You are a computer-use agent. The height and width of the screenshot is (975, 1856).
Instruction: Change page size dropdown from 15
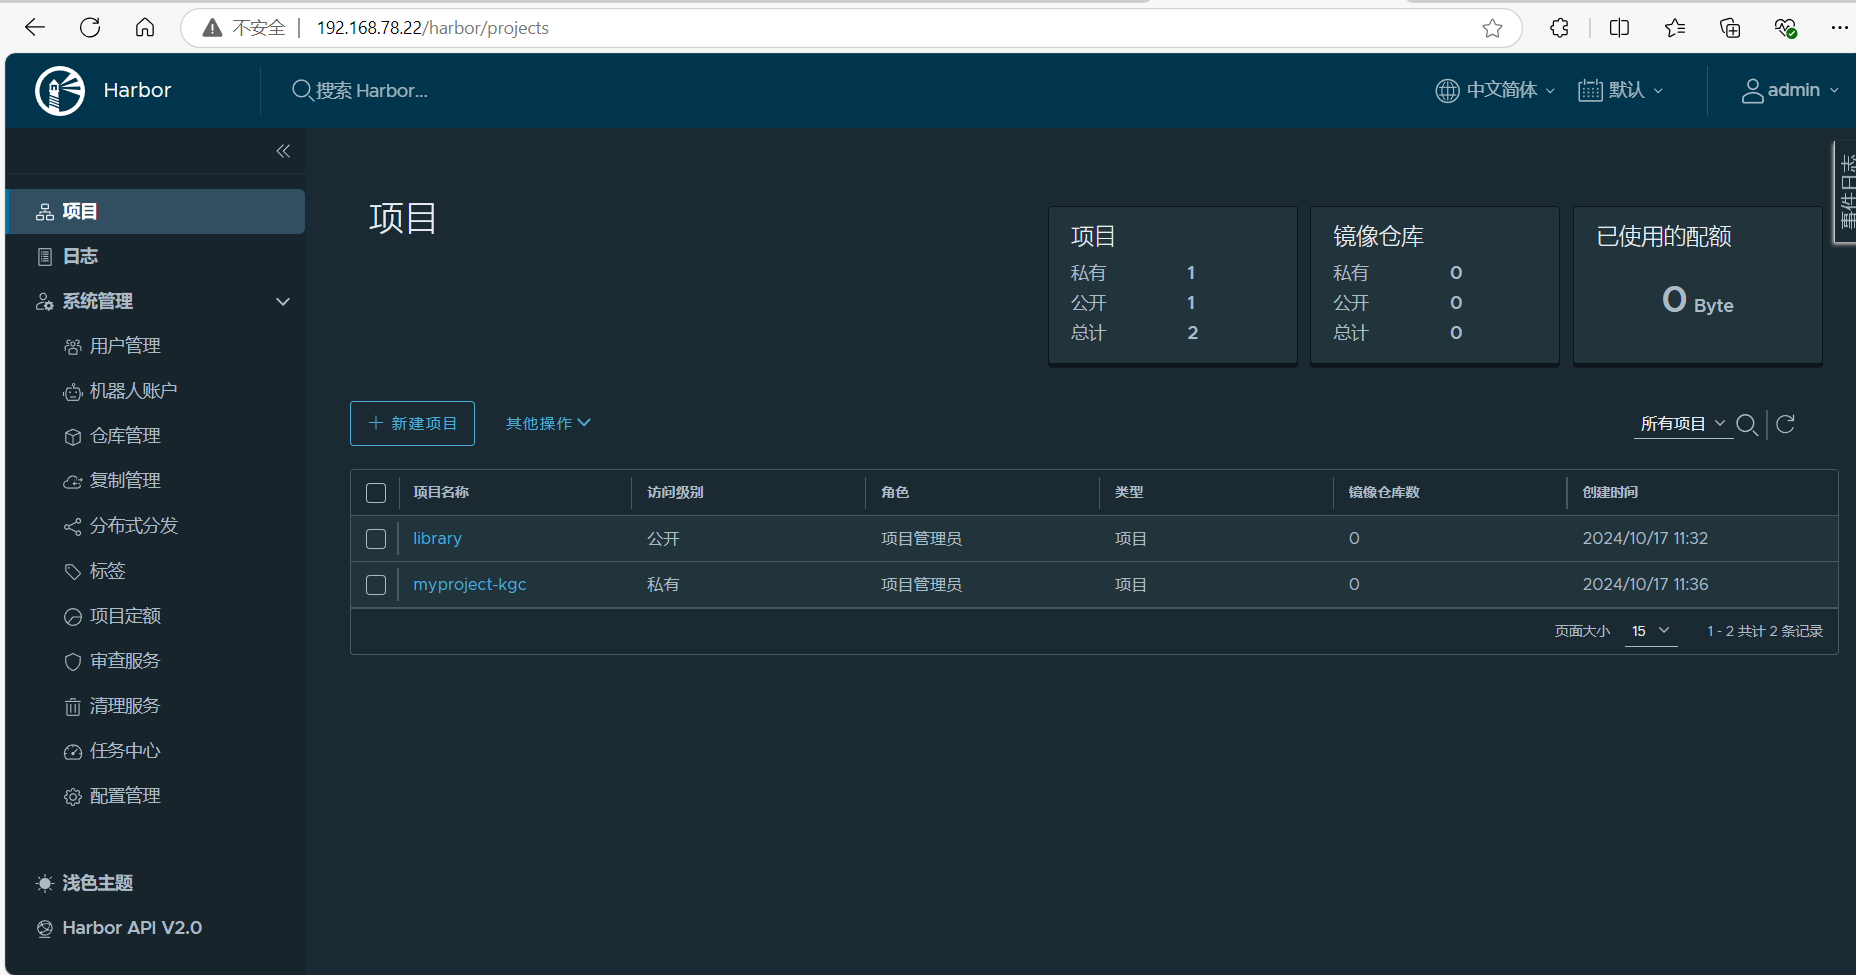pos(1651,631)
